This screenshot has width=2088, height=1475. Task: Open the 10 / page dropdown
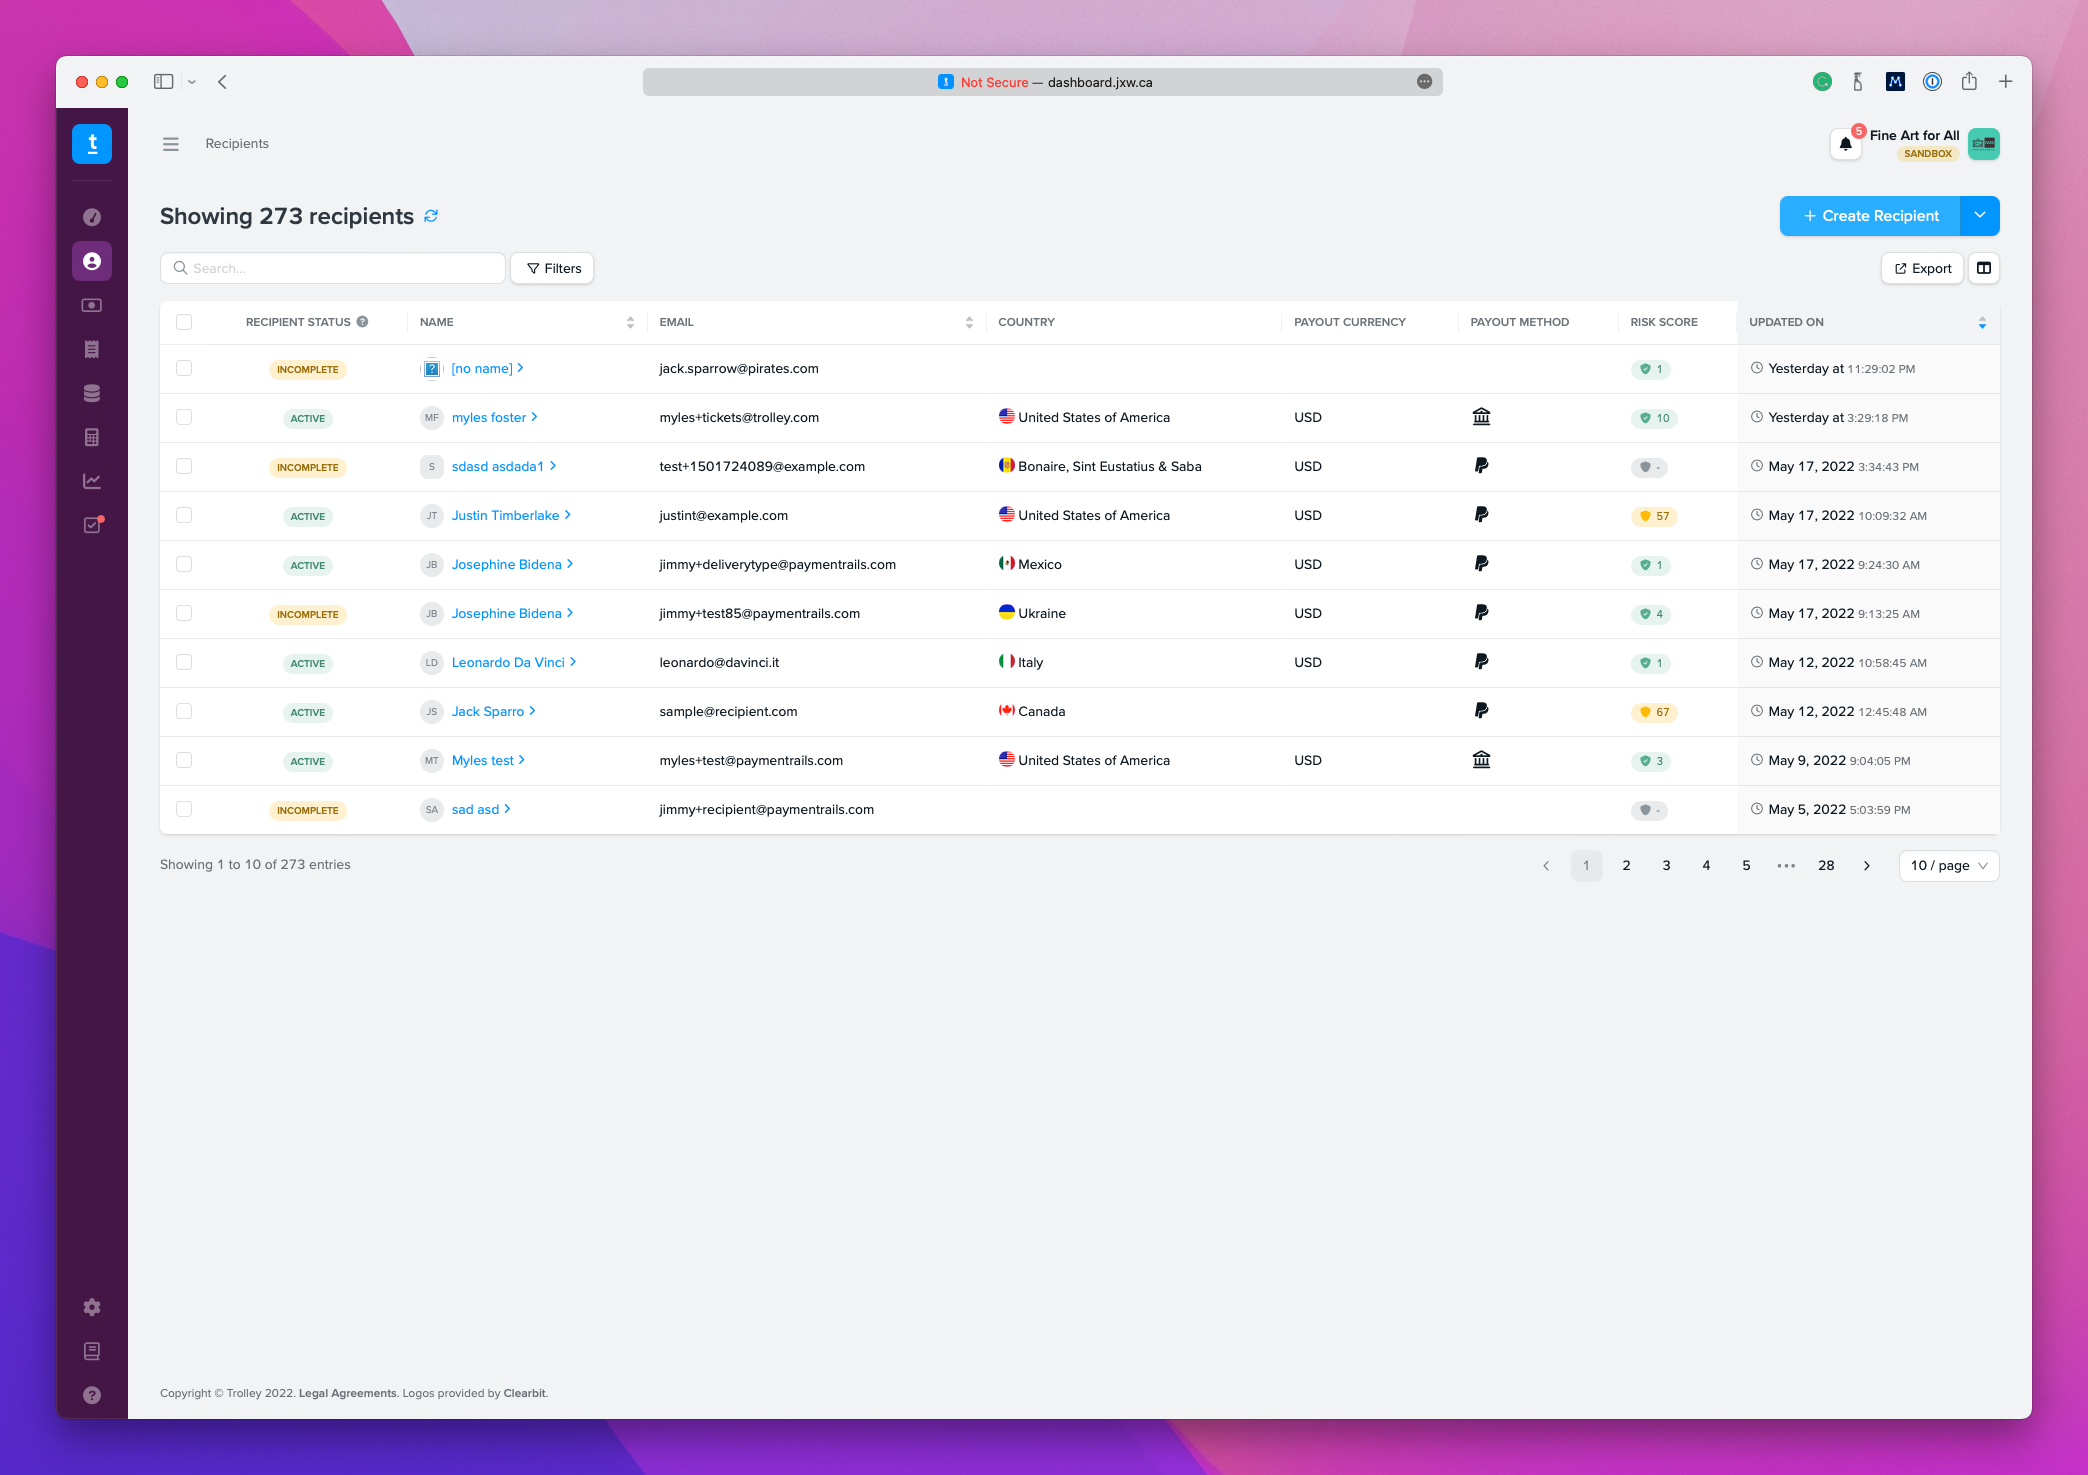(x=1948, y=866)
